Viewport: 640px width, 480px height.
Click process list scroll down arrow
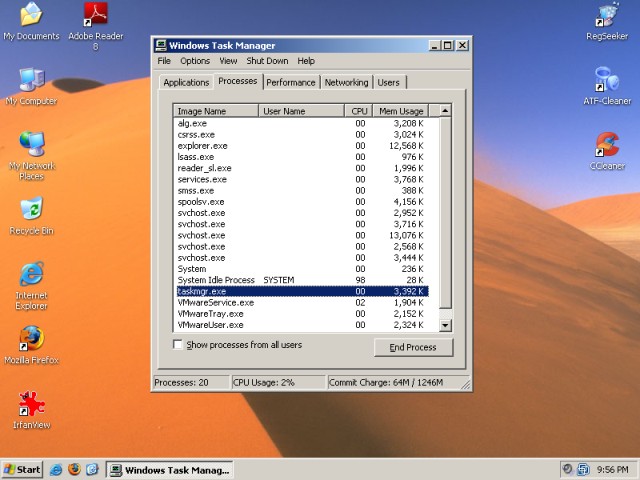pos(445,325)
